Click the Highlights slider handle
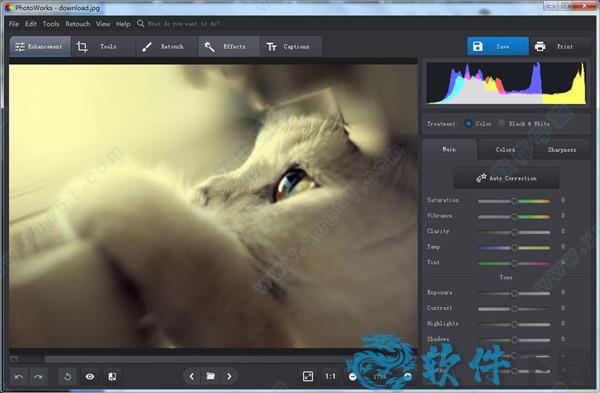600x393 pixels. [x=515, y=324]
